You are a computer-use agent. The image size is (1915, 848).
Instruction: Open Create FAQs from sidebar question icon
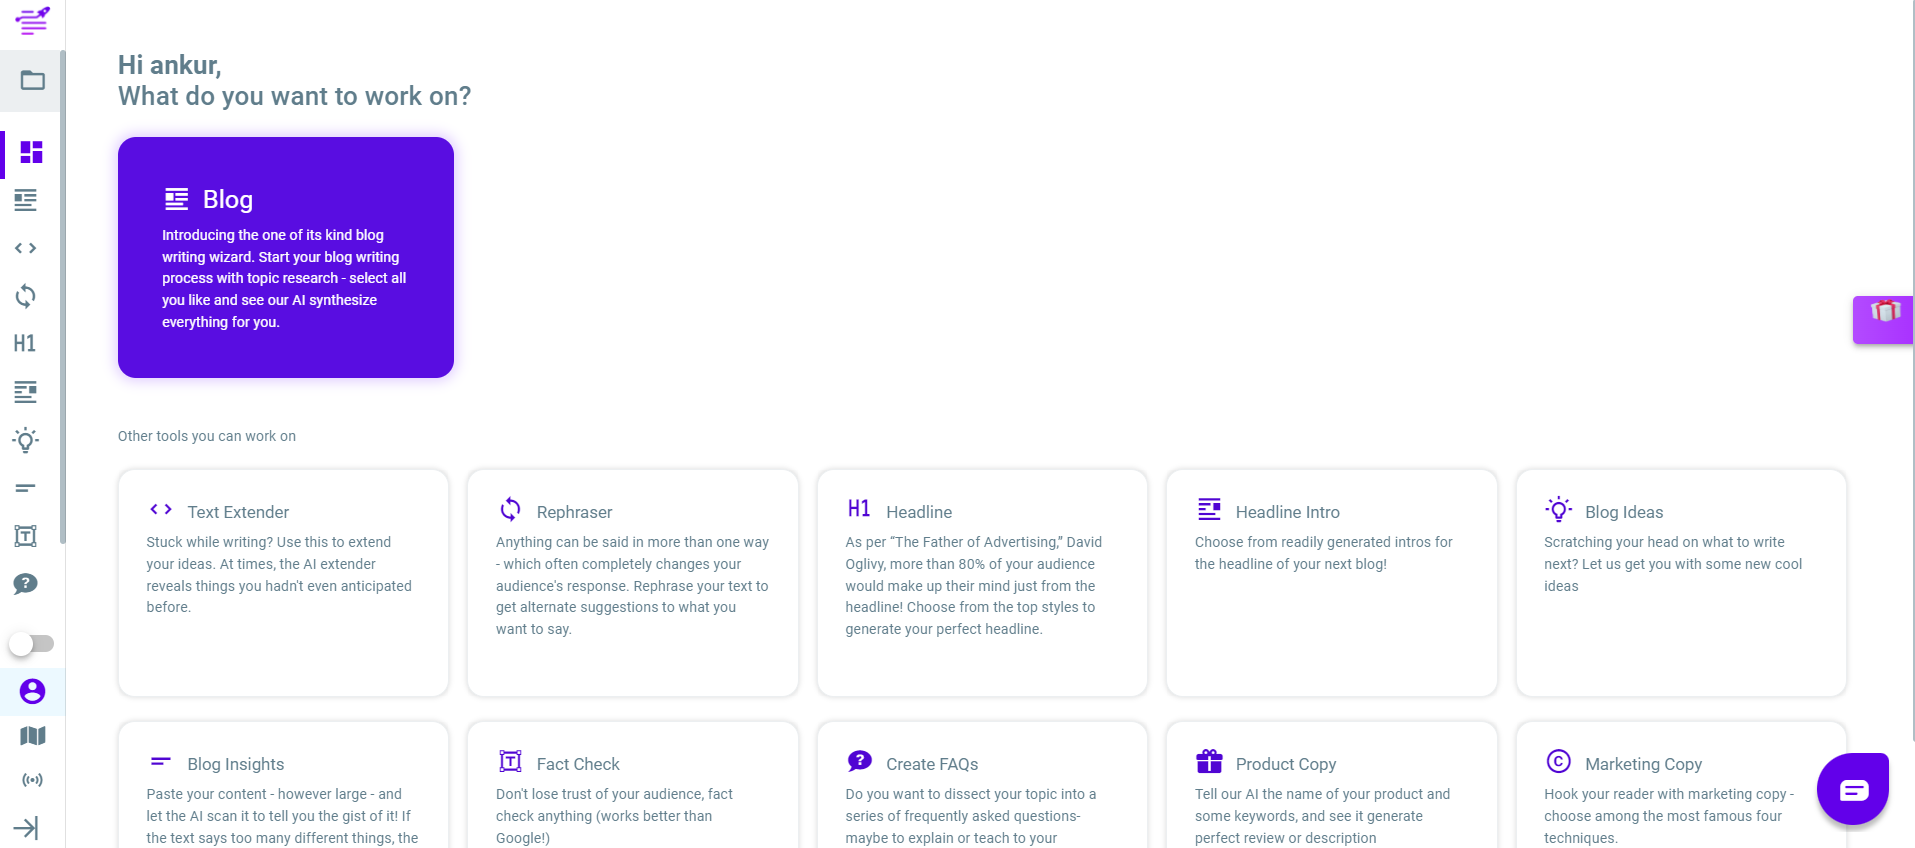26,584
